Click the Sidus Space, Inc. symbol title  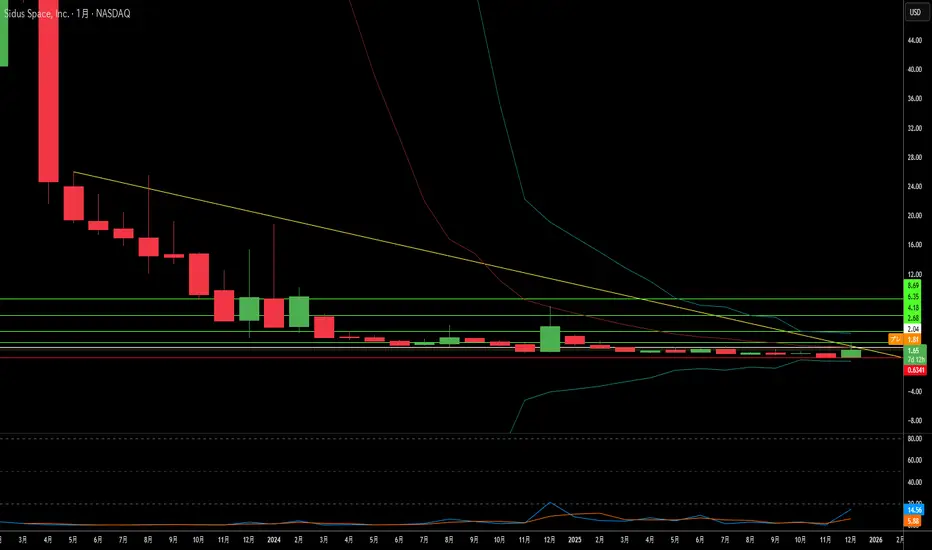[36, 13]
